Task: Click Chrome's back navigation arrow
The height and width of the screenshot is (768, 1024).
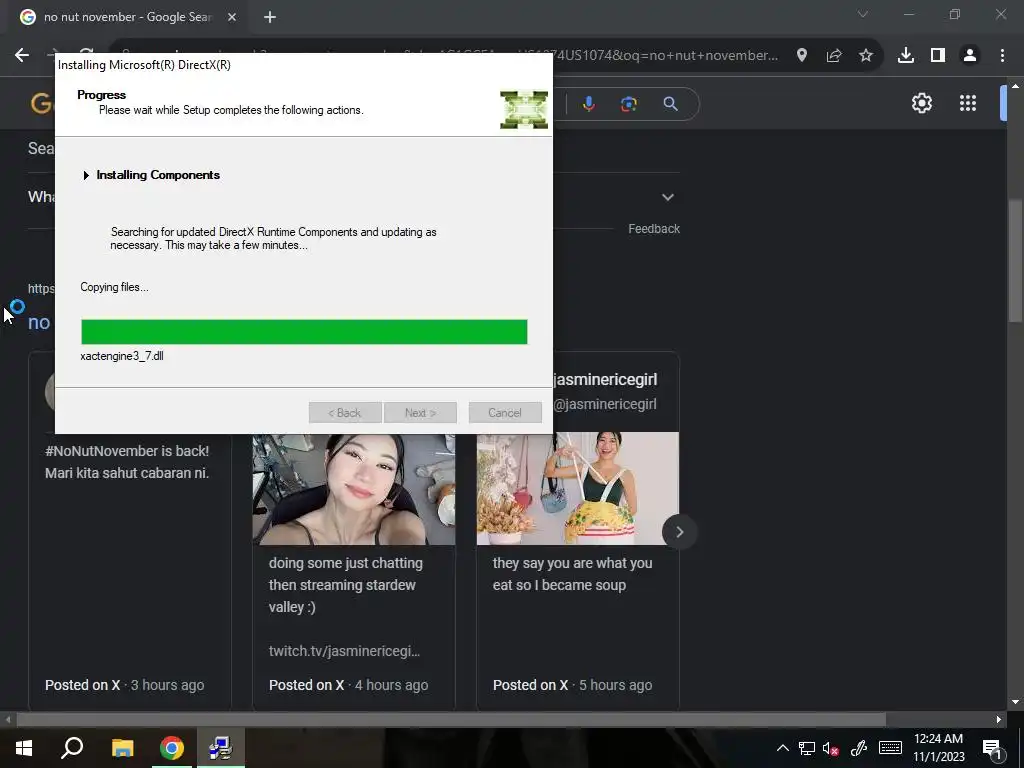Action: pos(22,56)
